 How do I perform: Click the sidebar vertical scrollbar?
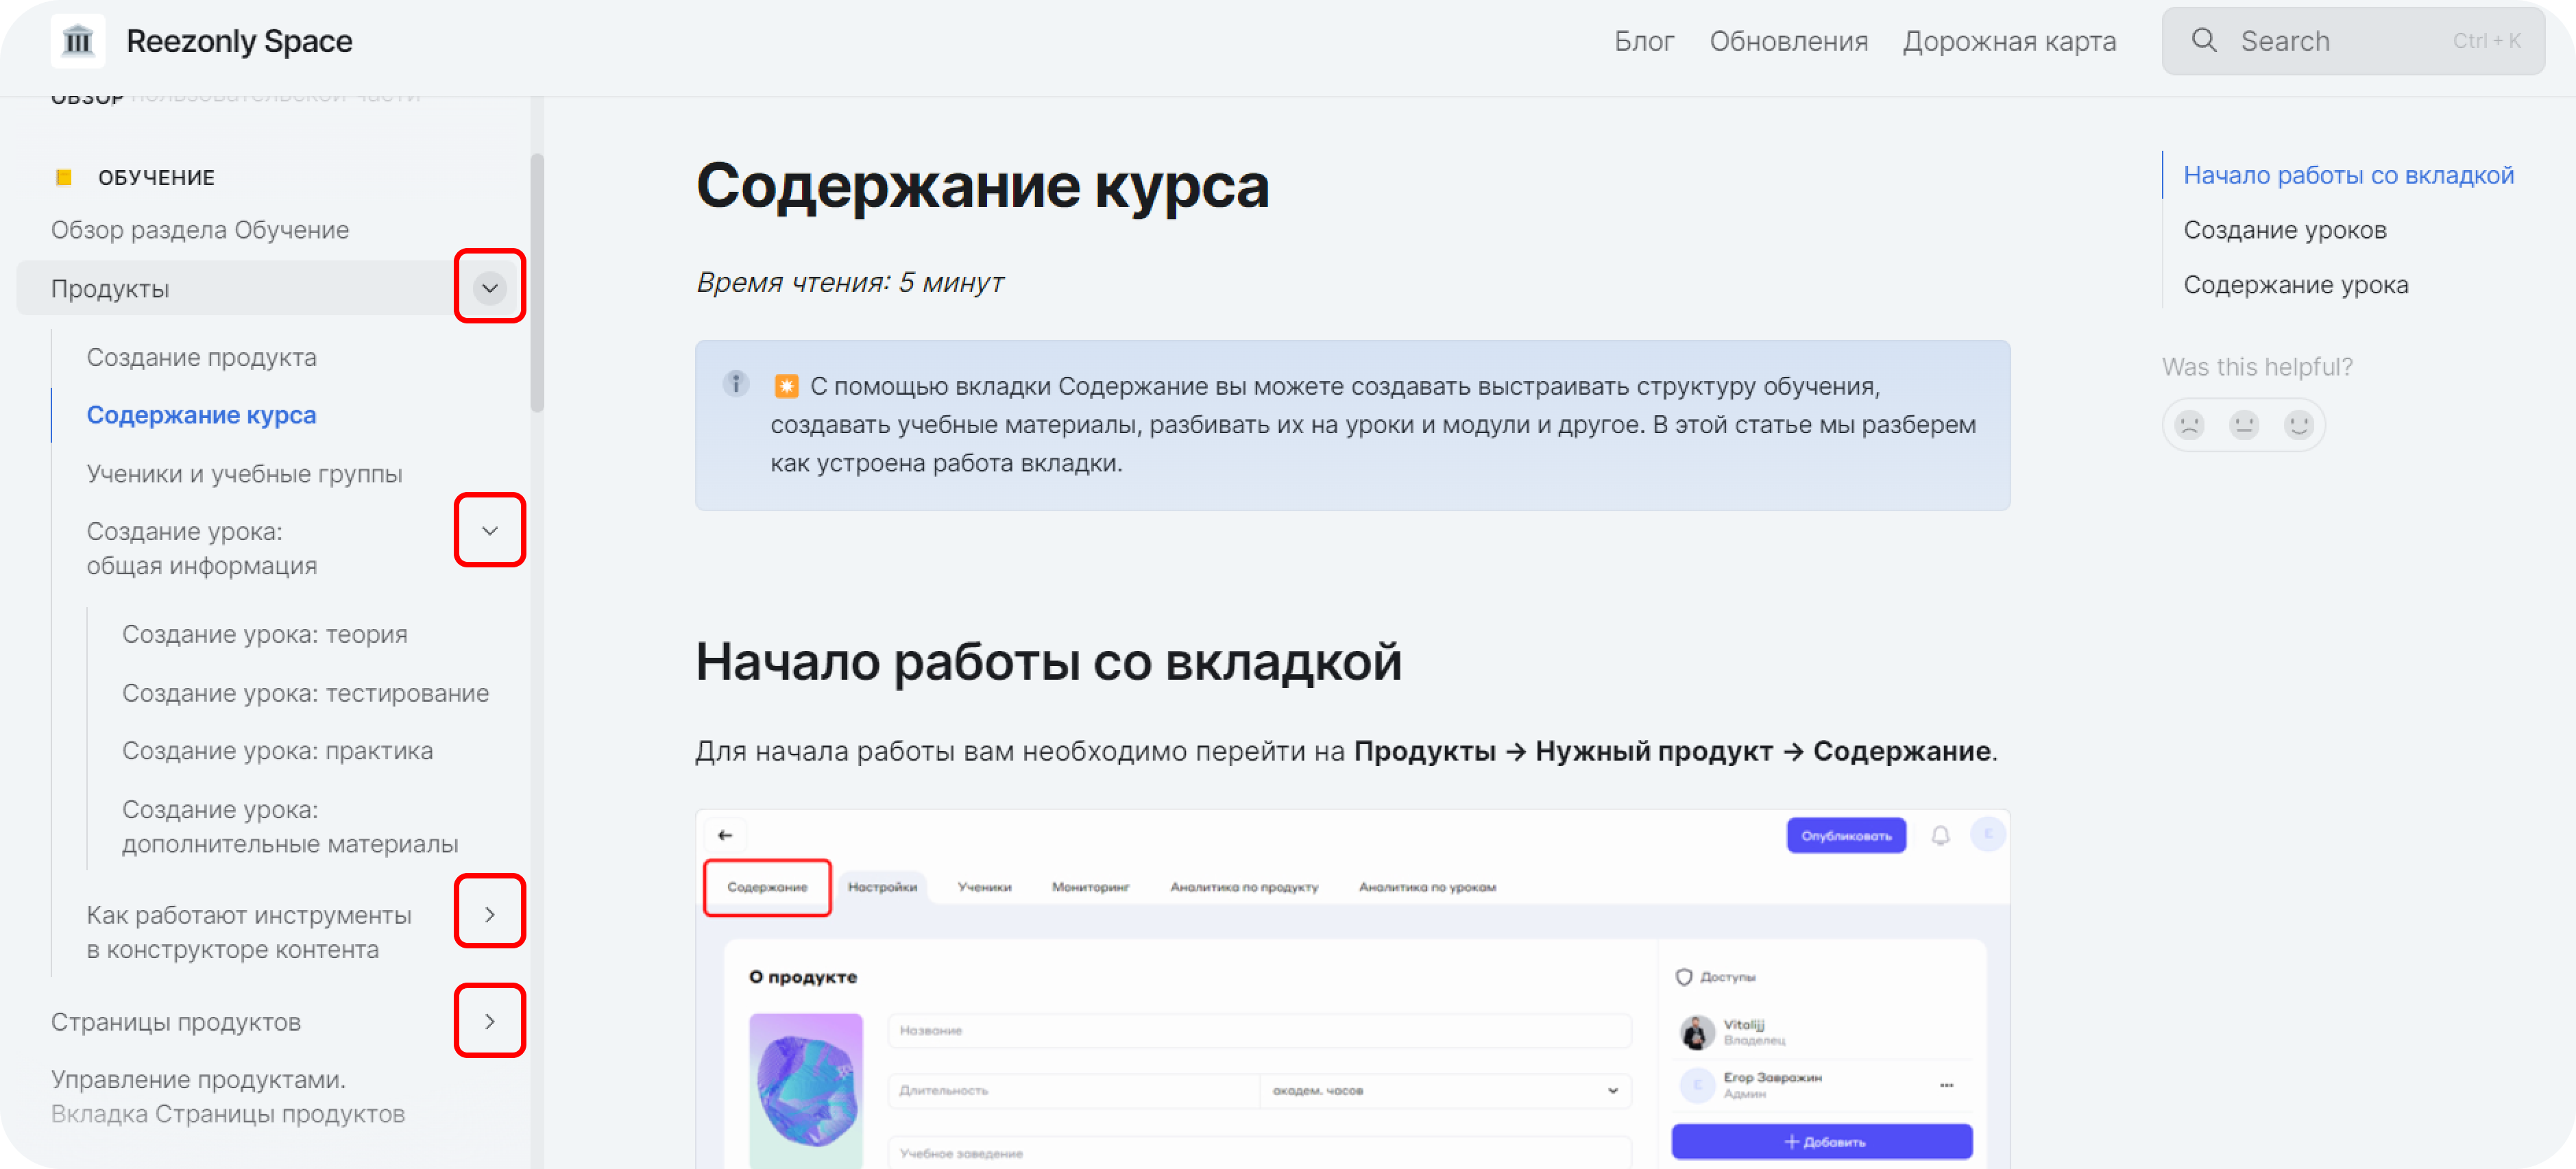(x=537, y=283)
